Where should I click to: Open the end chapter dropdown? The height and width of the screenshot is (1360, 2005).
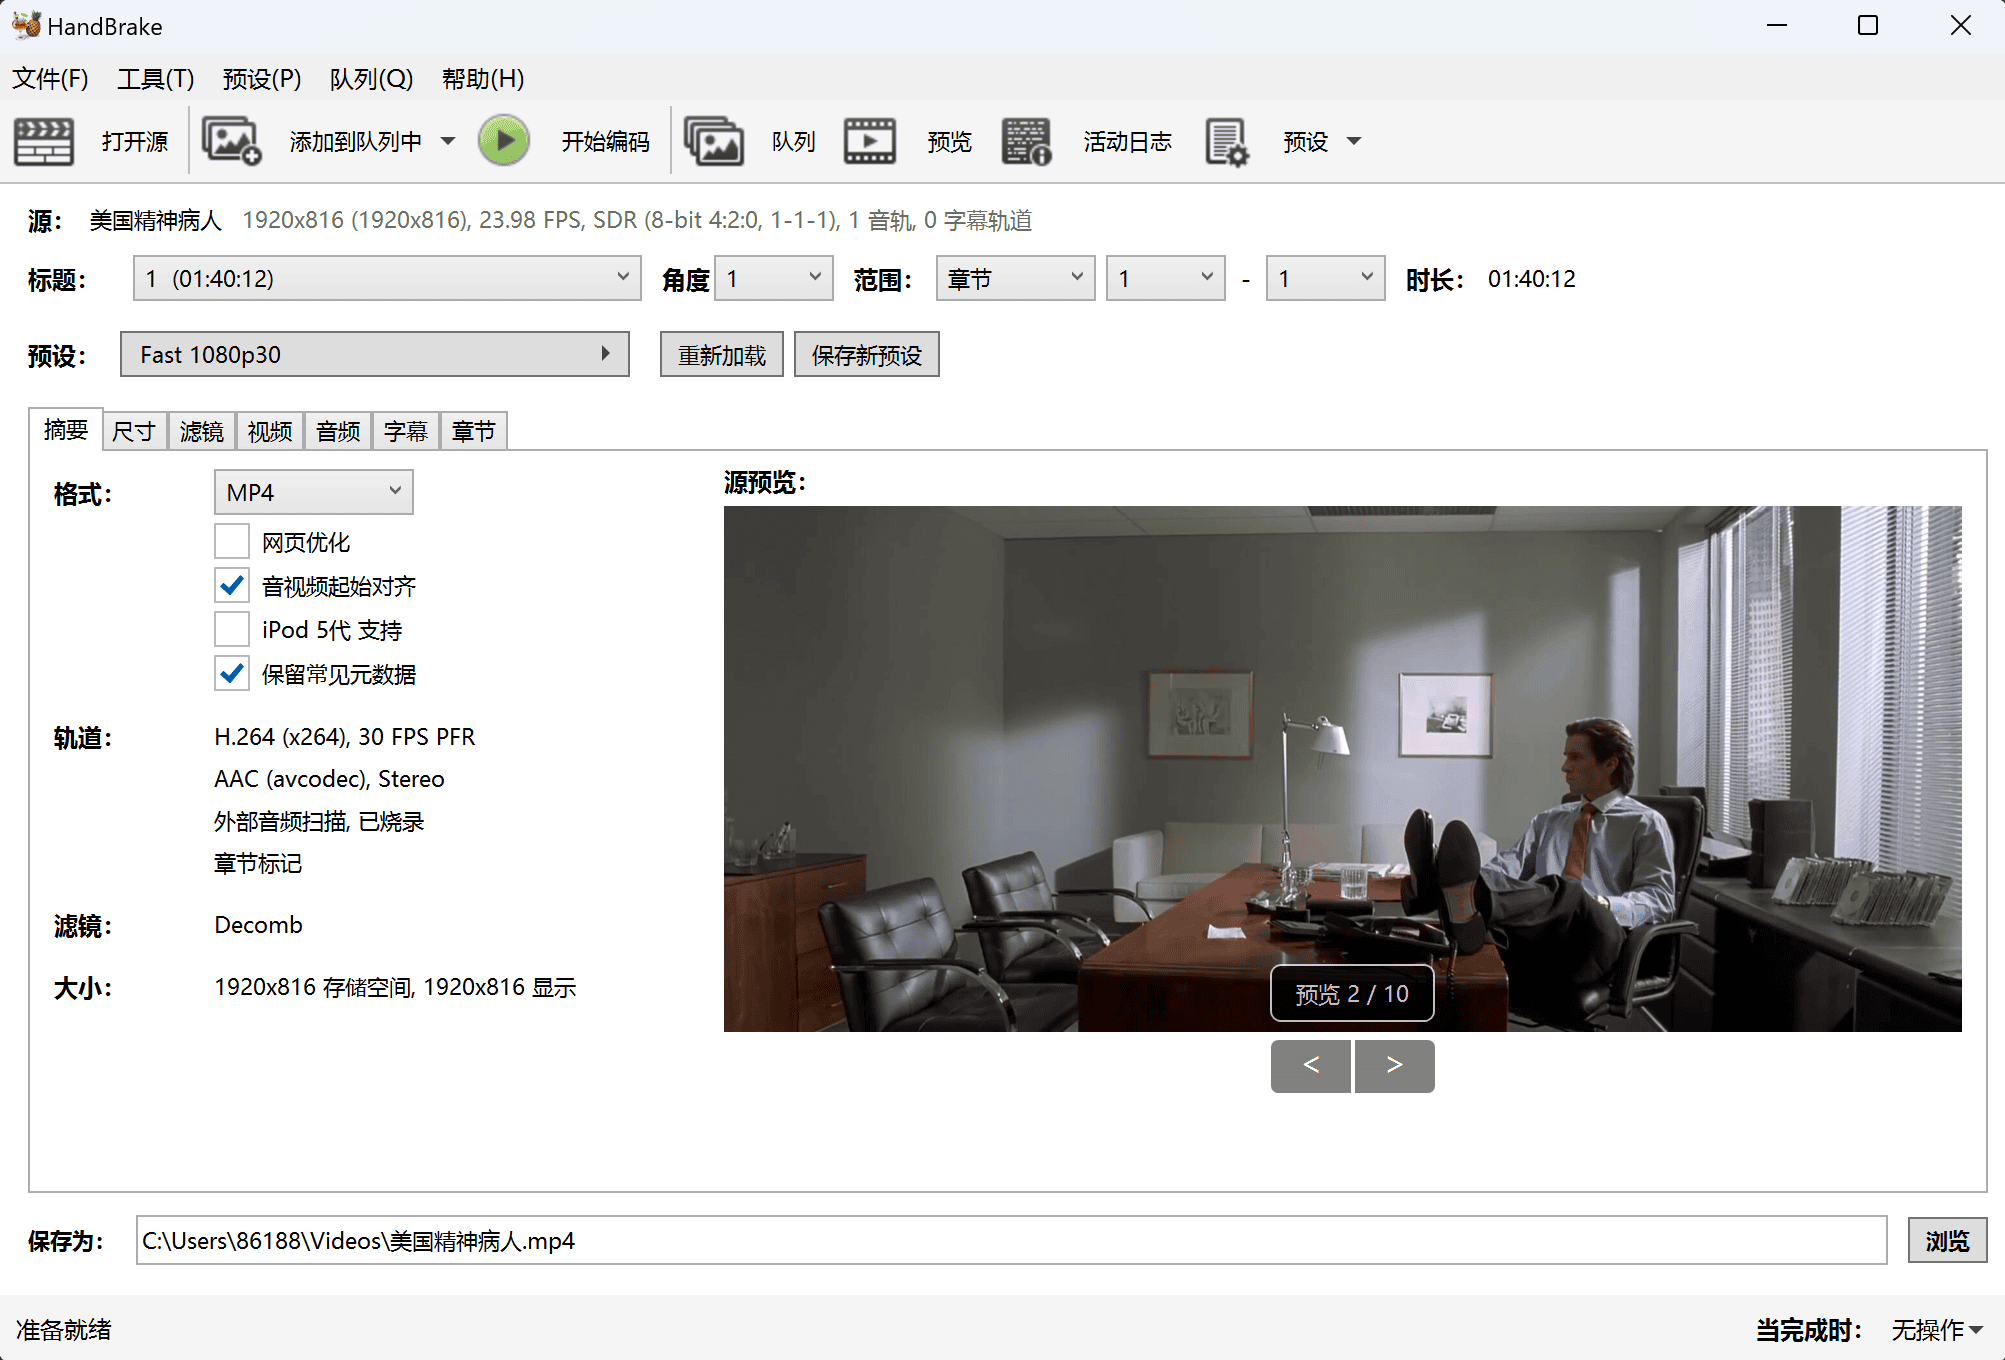pyautogui.click(x=1325, y=278)
